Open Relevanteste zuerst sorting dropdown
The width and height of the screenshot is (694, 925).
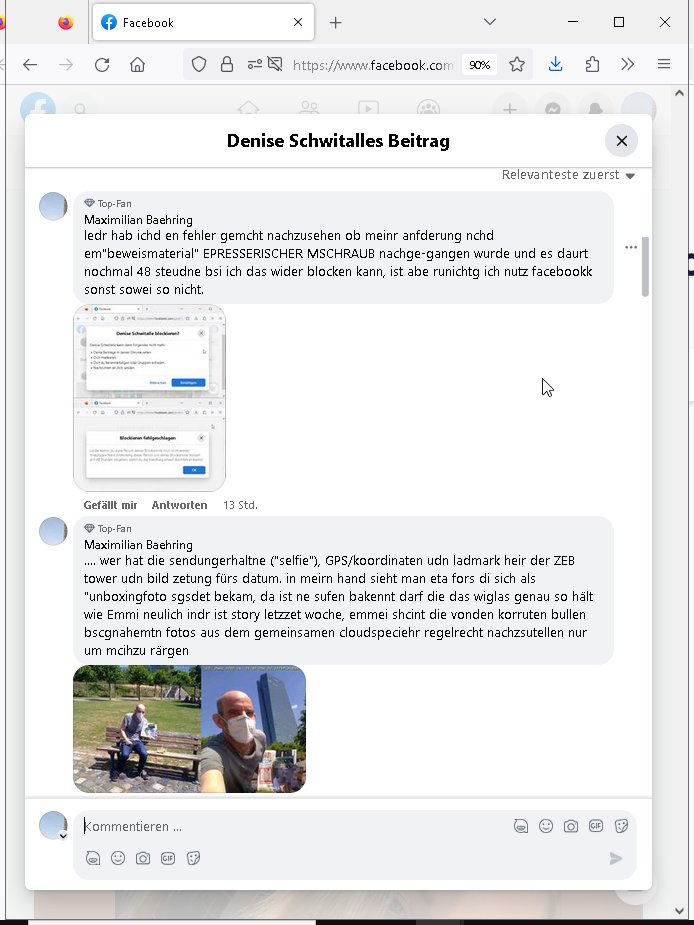[568, 175]
